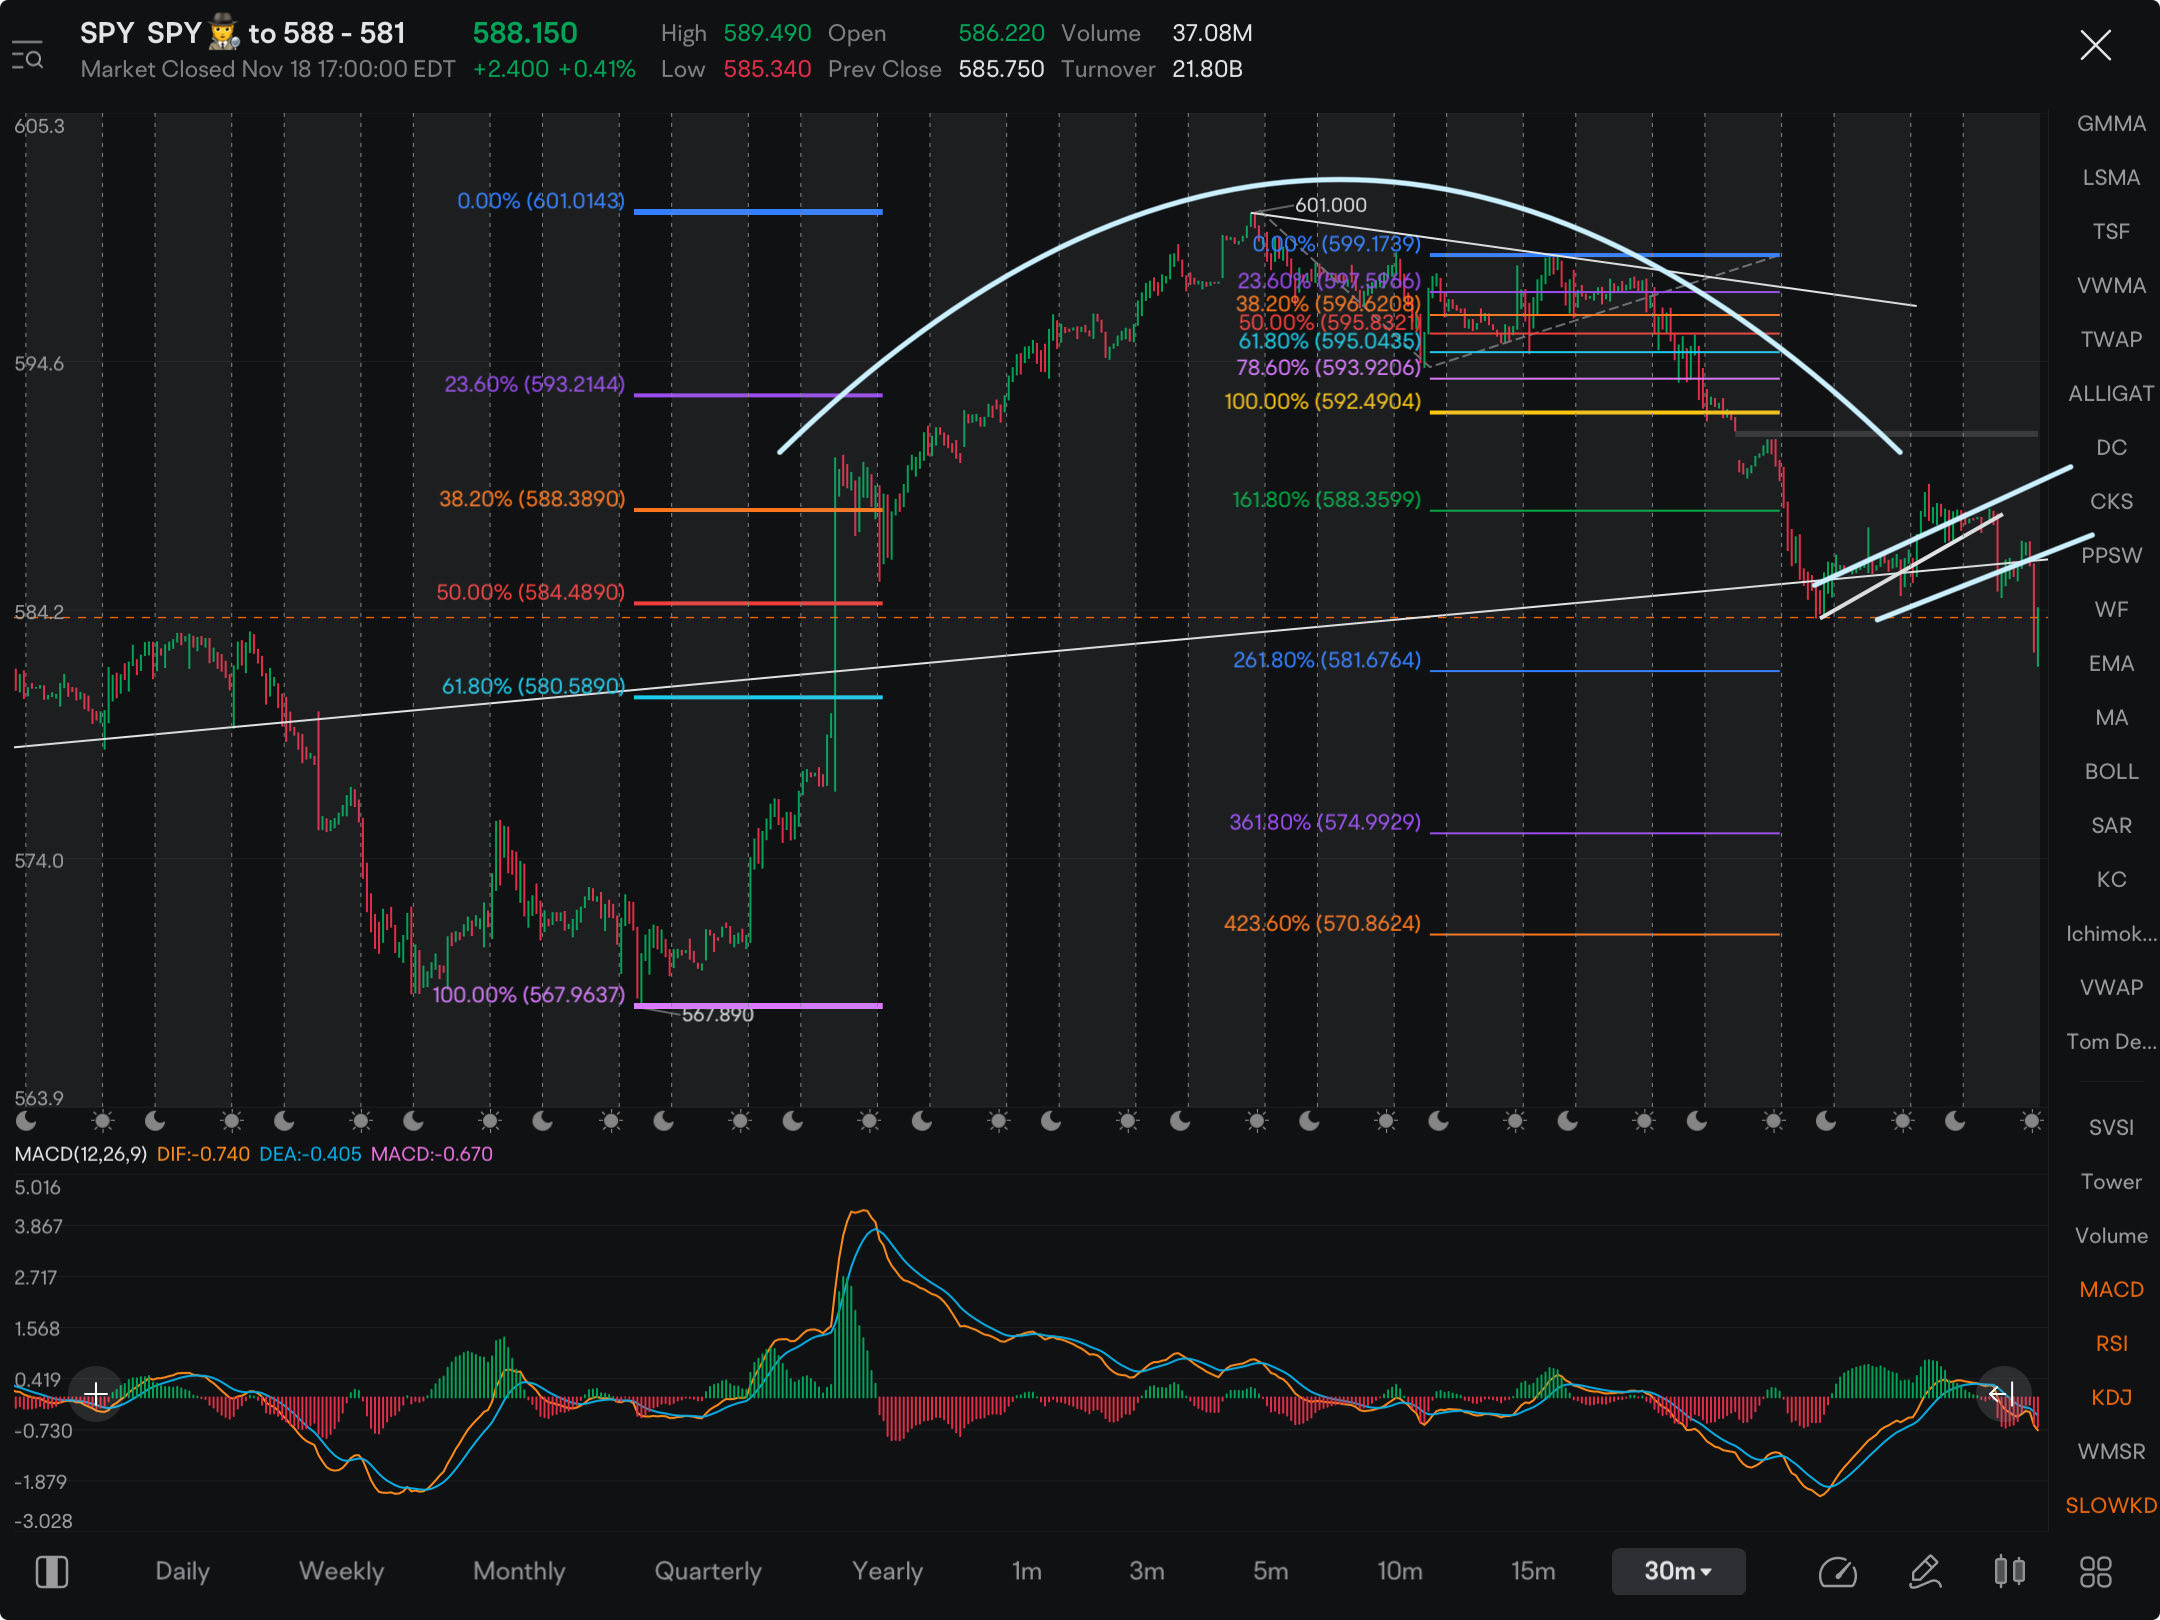This screenshot has height=1620, width=2160.
Task: Click the 567.890 low price marker
Action: click(717, 1015)
